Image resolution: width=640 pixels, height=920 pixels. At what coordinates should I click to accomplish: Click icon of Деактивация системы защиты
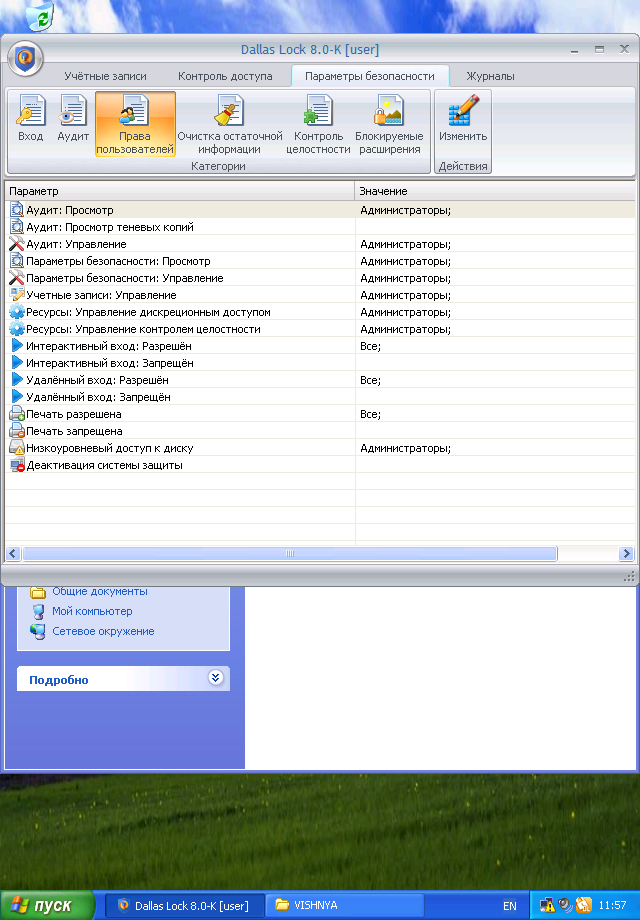coord(17,465)
